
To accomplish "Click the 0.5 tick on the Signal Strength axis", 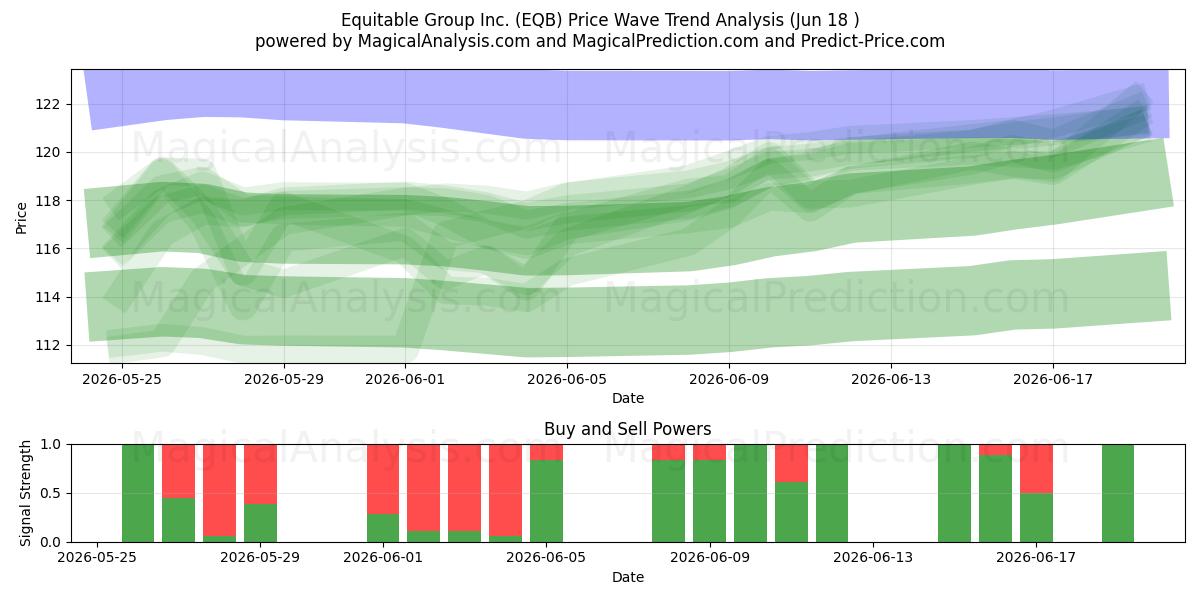I will point(52,493).
